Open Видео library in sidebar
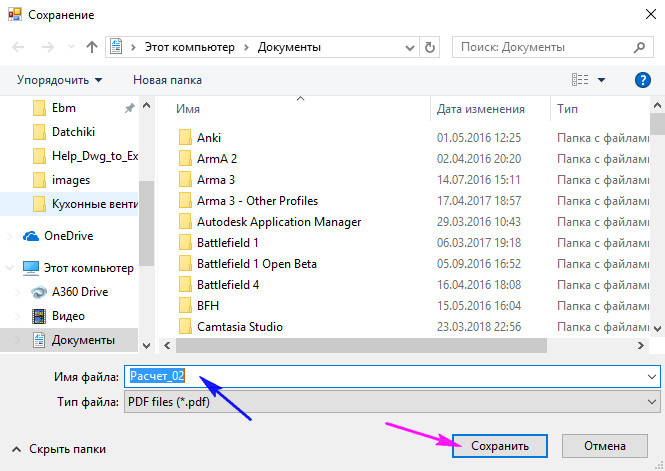The image size is (665, 471). (68, 316)
